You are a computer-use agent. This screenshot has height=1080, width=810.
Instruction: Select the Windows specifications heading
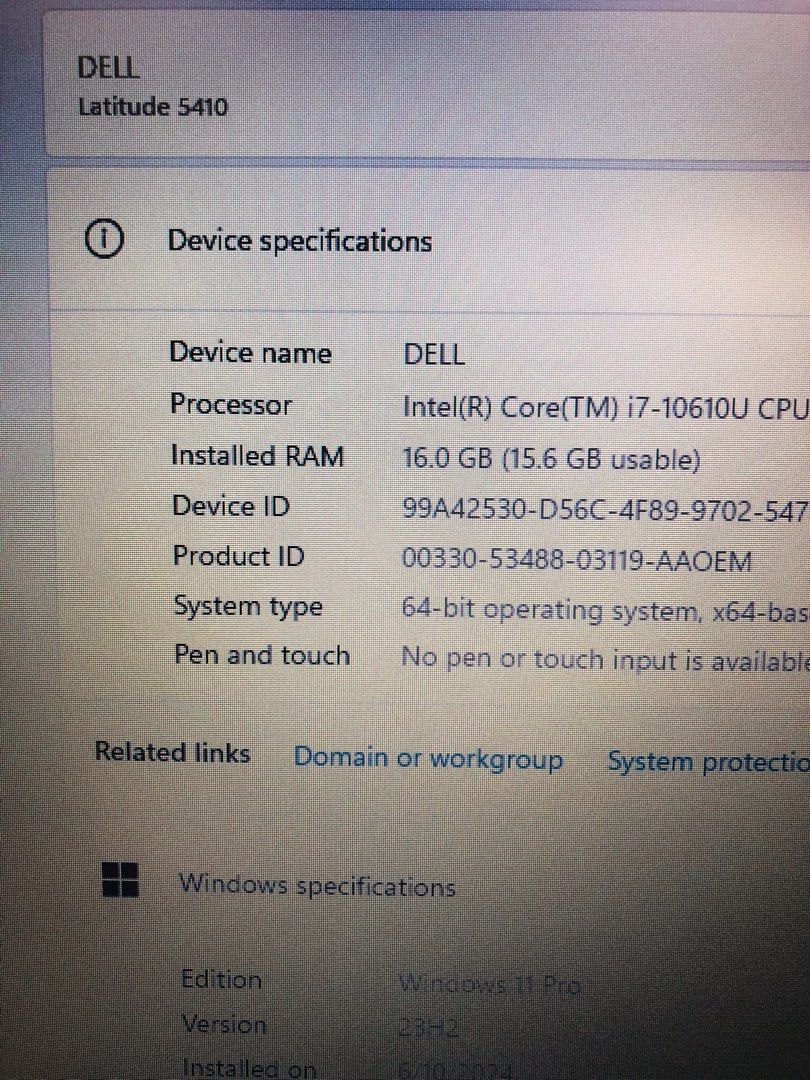tap(317, 884)
